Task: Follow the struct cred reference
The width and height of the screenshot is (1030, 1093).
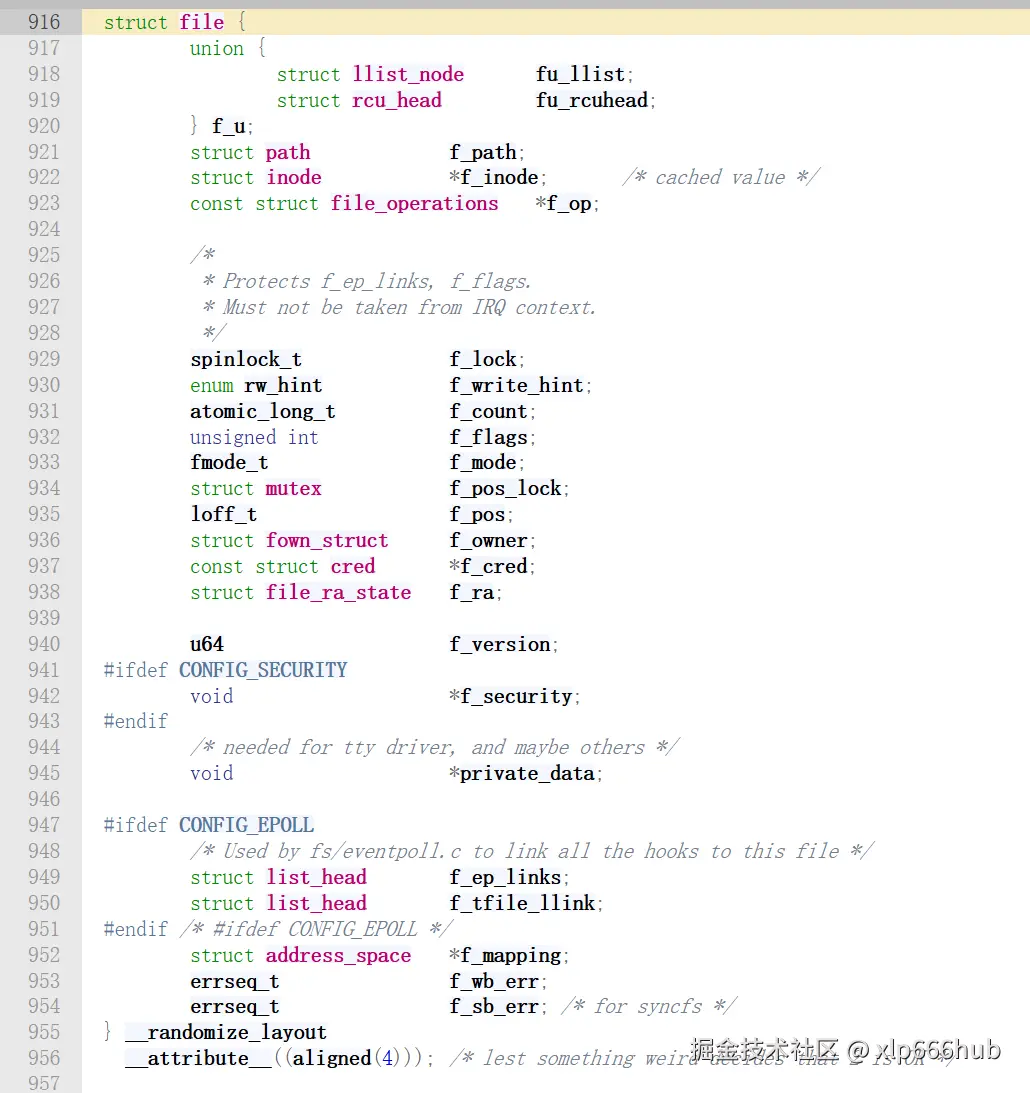Action: (x=352, y=566)
